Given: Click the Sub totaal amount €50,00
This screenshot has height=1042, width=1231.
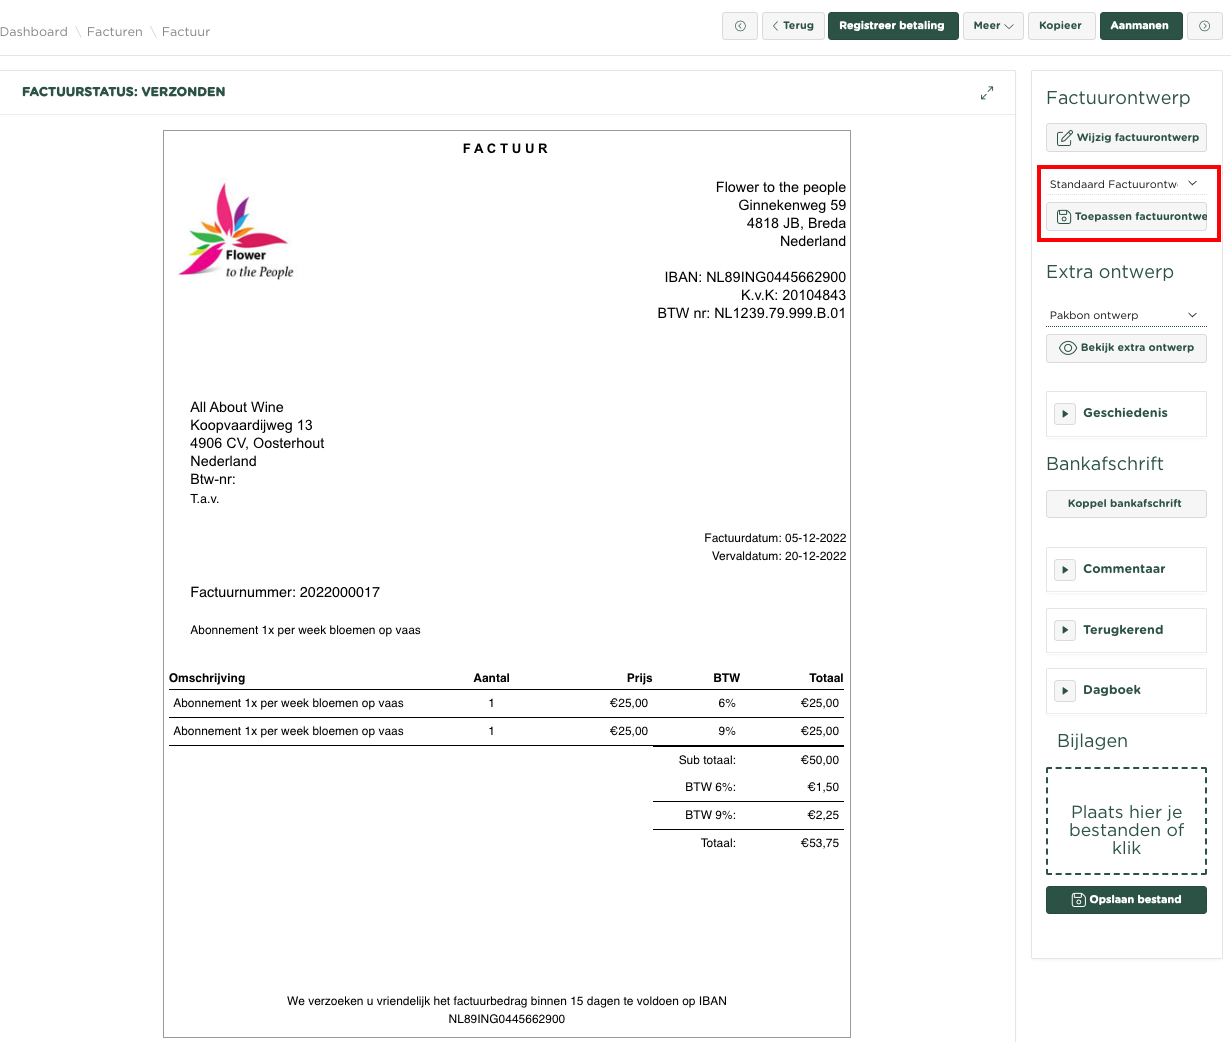Looking at the screenshot, I should coord(820,760).
